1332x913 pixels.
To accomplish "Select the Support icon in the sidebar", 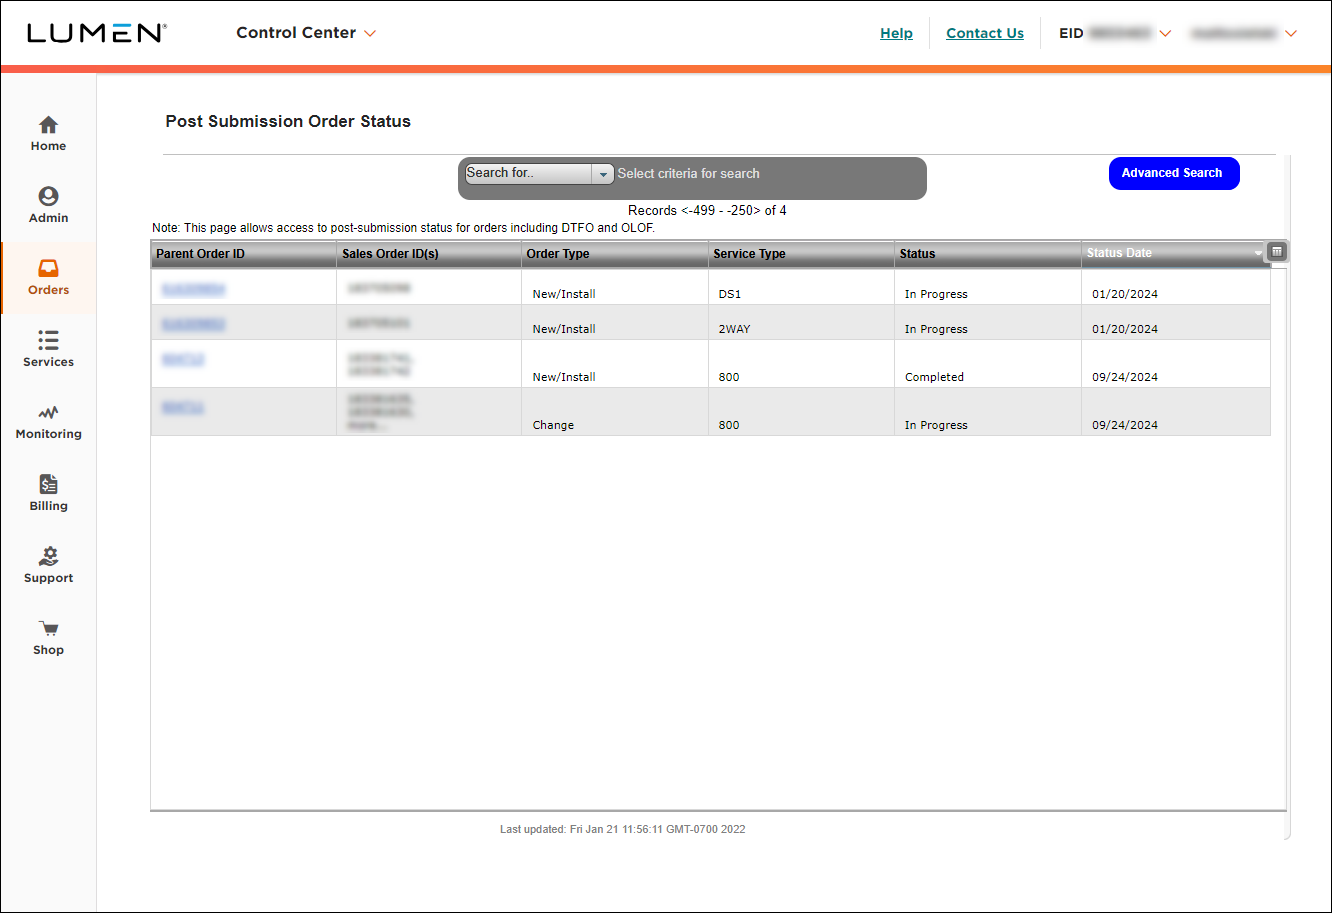I will (48, 557).
